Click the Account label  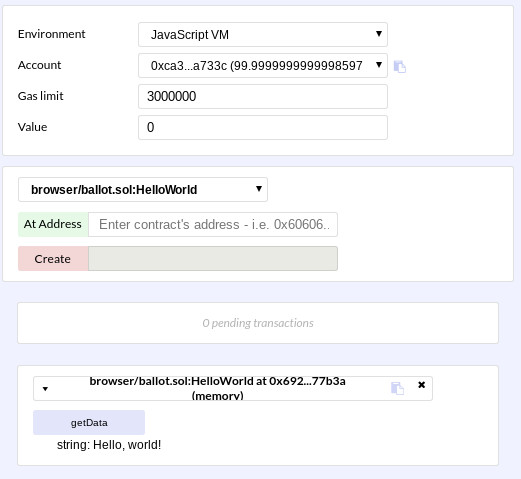pyautogui.click(x=39, y=65)
